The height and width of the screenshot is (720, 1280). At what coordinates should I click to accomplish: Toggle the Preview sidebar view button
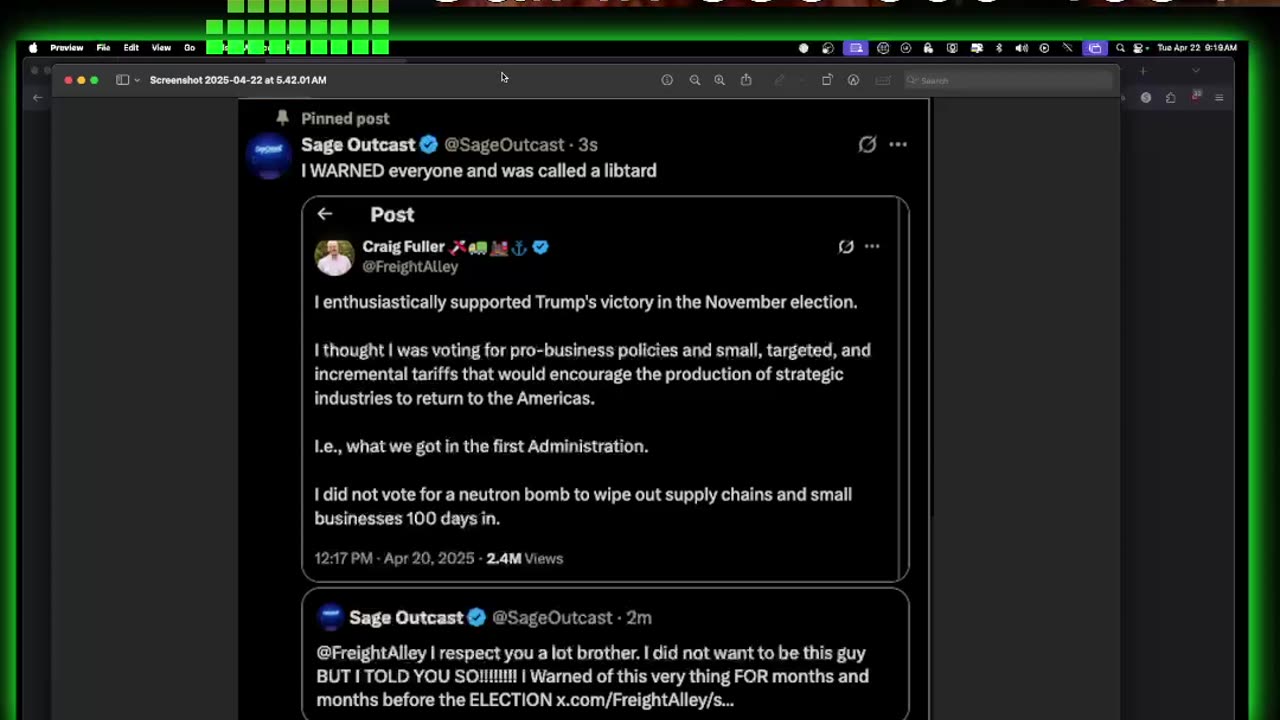(x=122, y=80)
